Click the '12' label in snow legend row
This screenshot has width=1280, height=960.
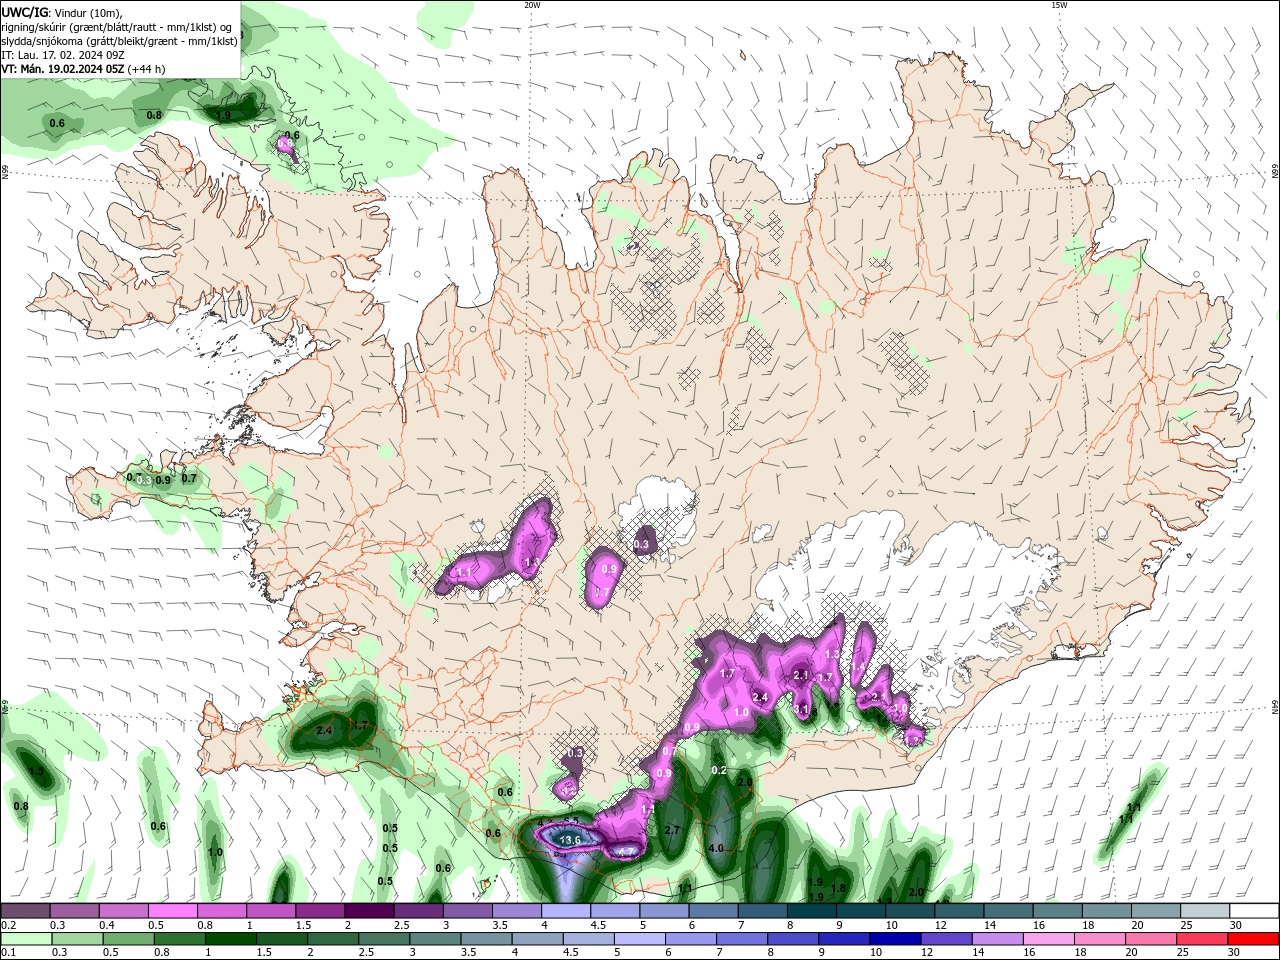(x=939, y=925)
